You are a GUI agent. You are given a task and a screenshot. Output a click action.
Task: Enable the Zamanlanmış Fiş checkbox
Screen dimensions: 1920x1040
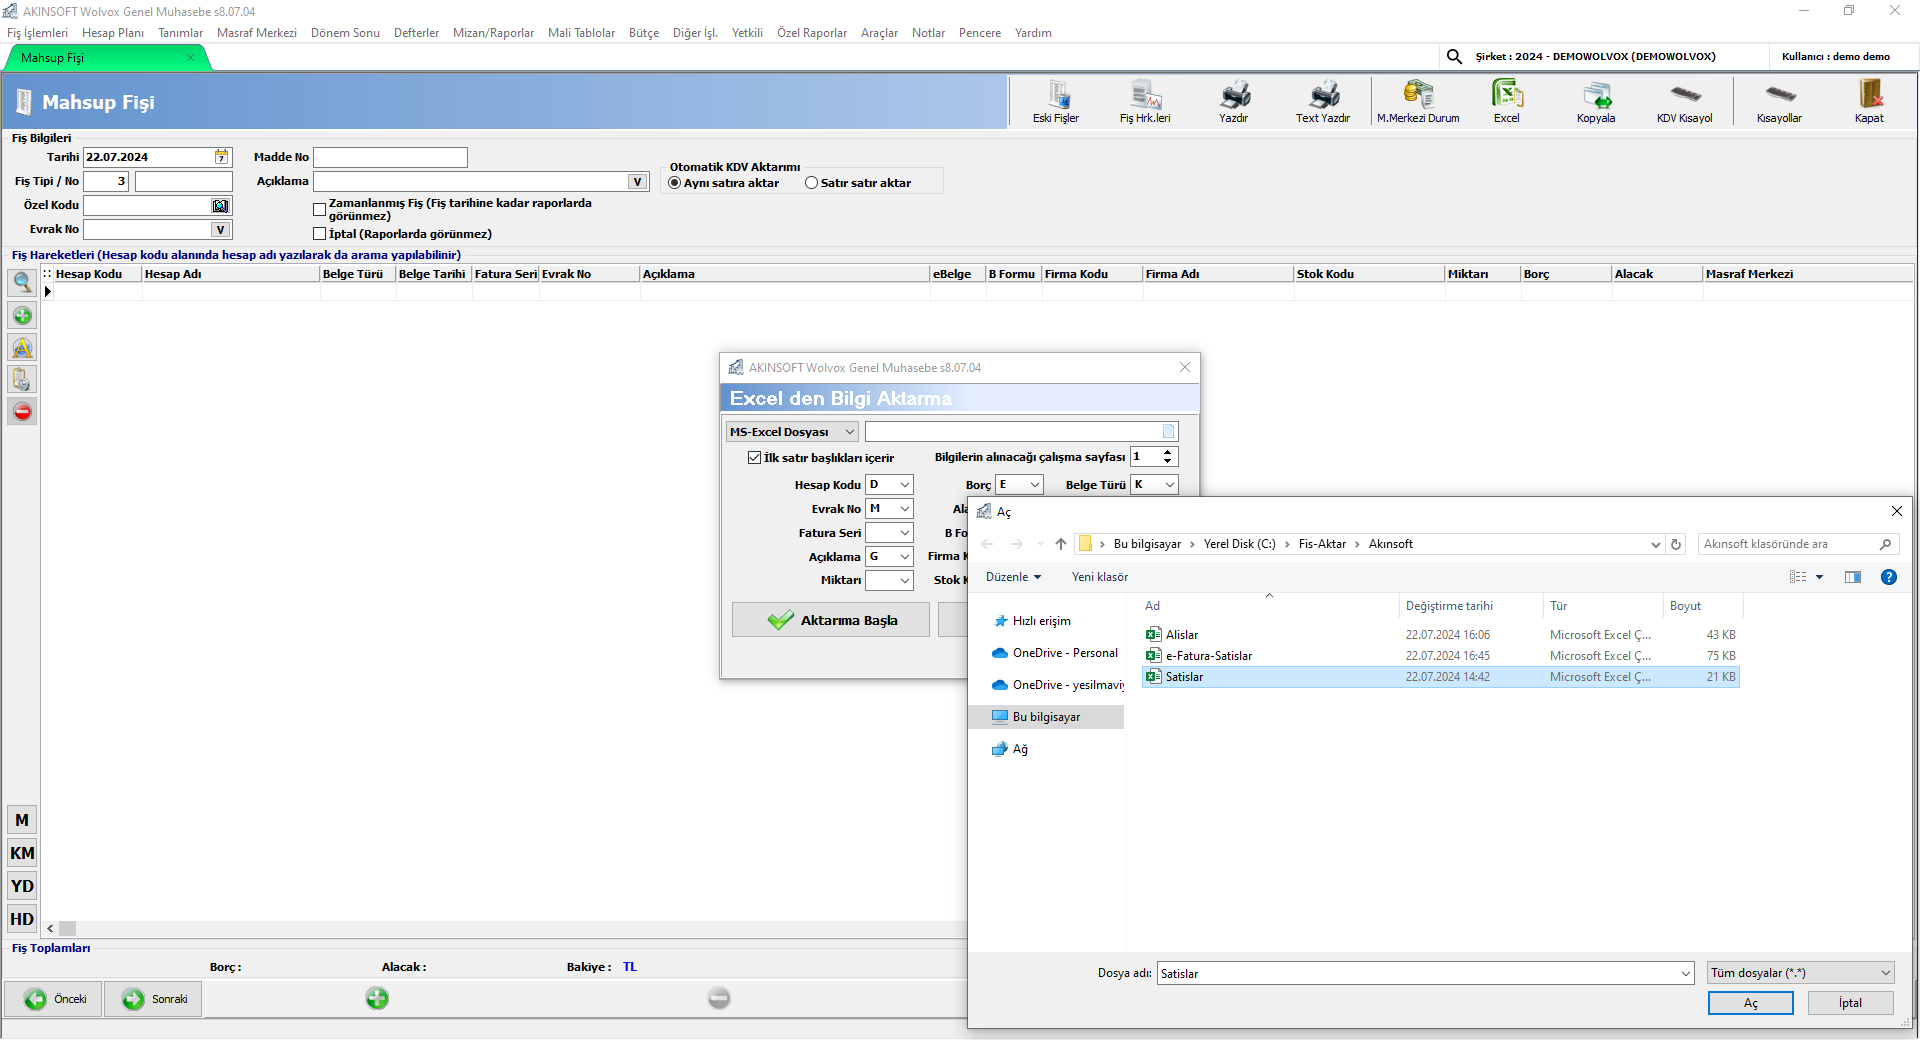(x=320, y=210)
